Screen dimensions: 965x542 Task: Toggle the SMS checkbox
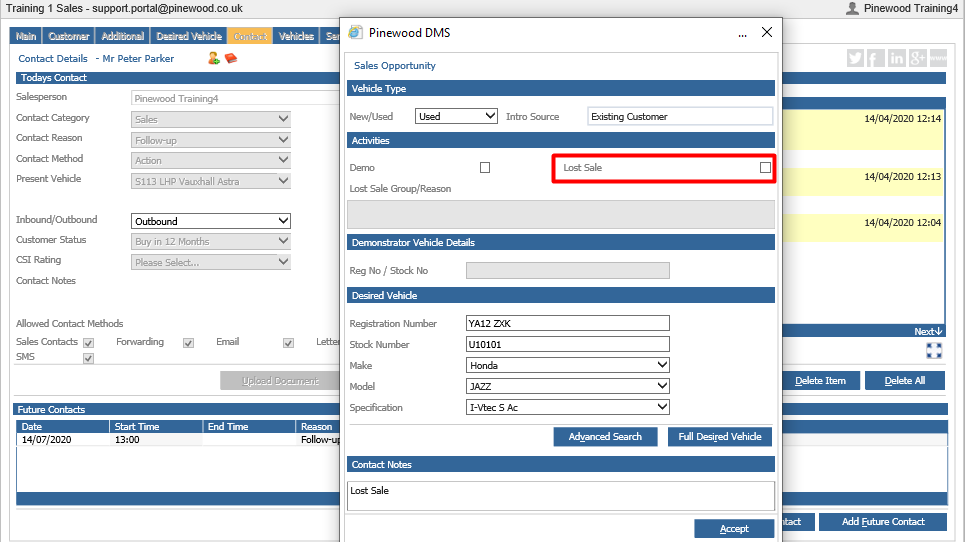pos(89,358)
